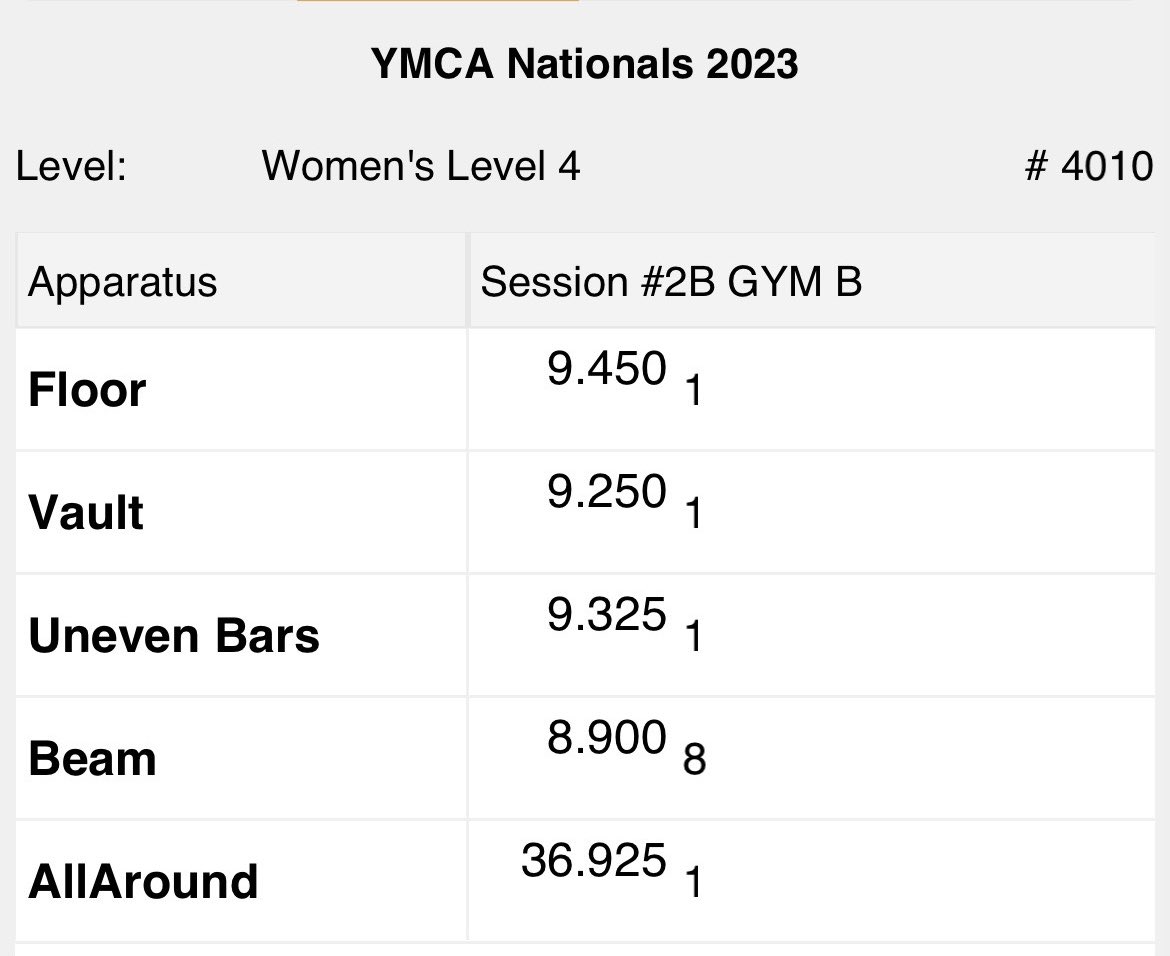Viewport: 1170px width, 956px height.
Task: Click the AllAround placement rank 1
Action: tap(694, 882)
